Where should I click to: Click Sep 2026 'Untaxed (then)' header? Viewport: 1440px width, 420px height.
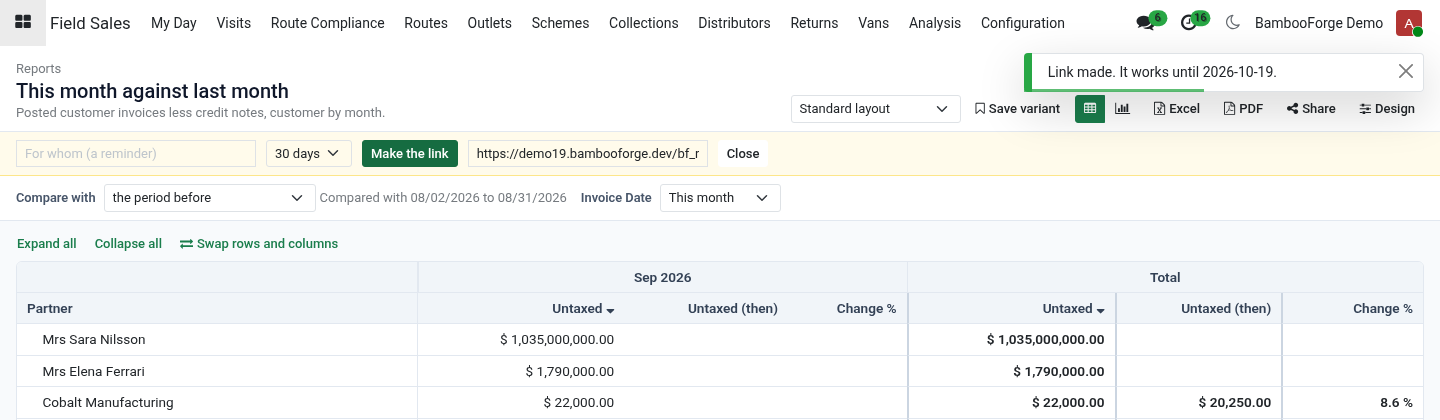tap(733, 309)
